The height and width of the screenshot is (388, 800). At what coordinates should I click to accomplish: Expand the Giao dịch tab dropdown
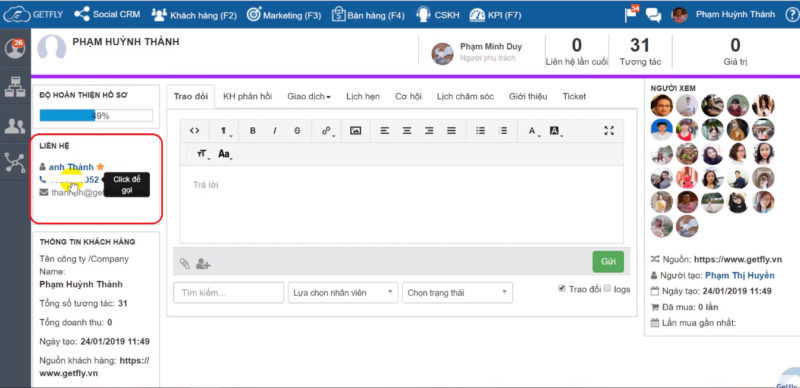click(x=309, y=96)
